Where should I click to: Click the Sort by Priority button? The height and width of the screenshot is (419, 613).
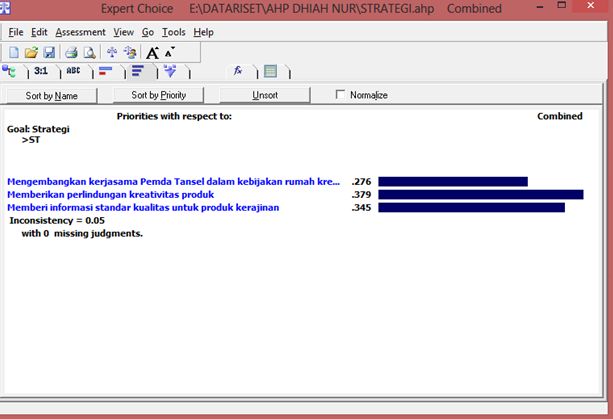158,95
